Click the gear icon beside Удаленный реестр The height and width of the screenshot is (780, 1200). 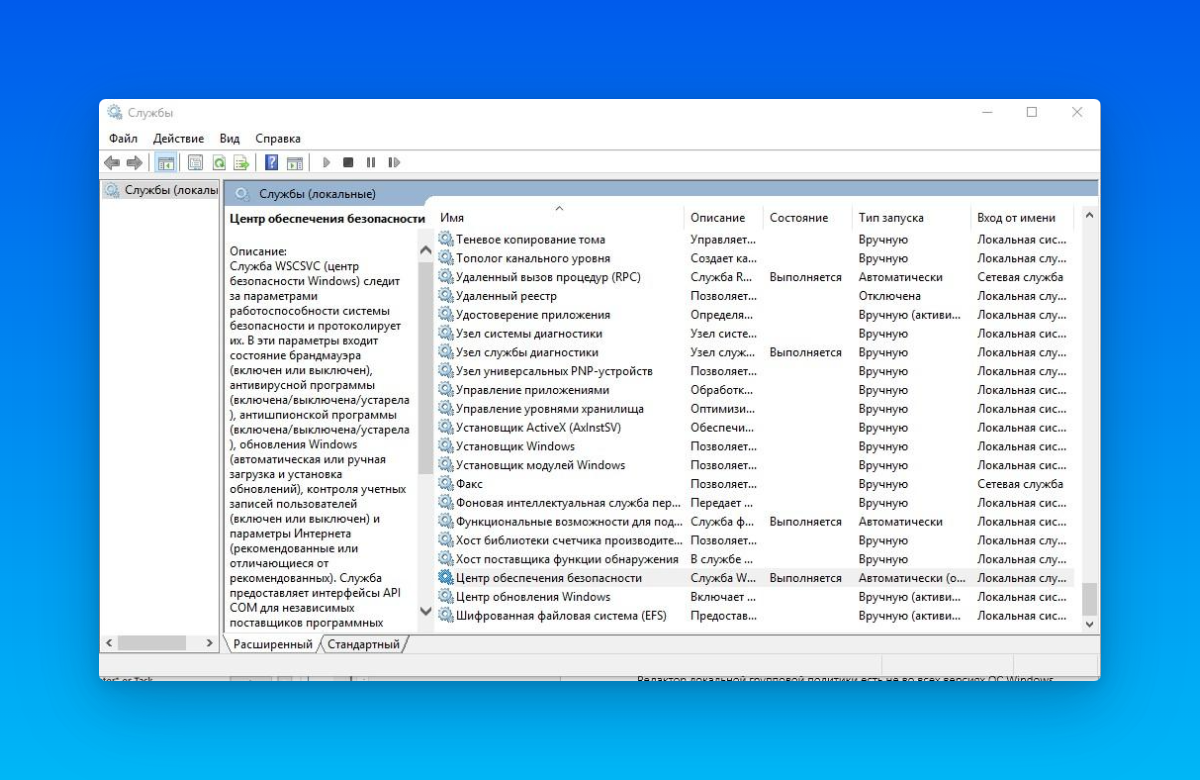pos(446,296)
